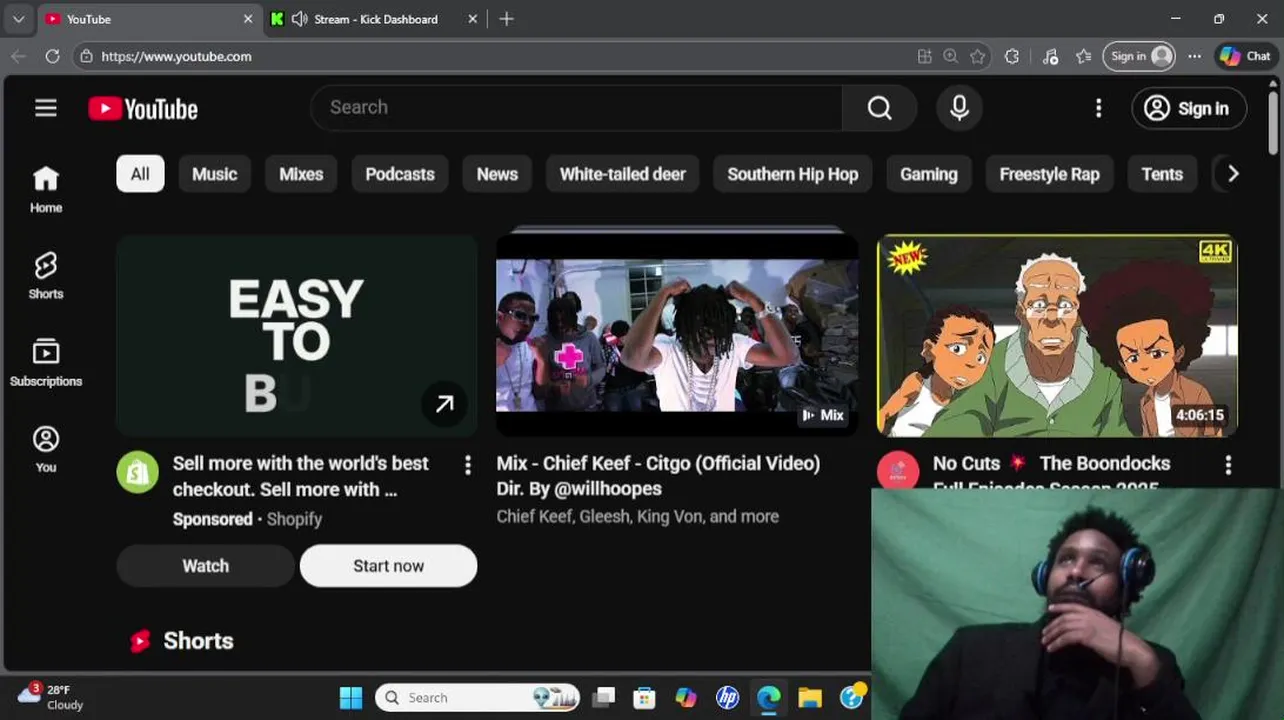Select the Mixes filter chip

click(301, 174)
